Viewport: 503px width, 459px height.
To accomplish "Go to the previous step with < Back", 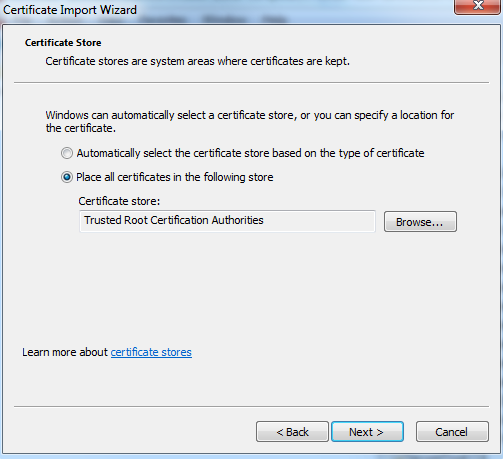I will 292,432.
